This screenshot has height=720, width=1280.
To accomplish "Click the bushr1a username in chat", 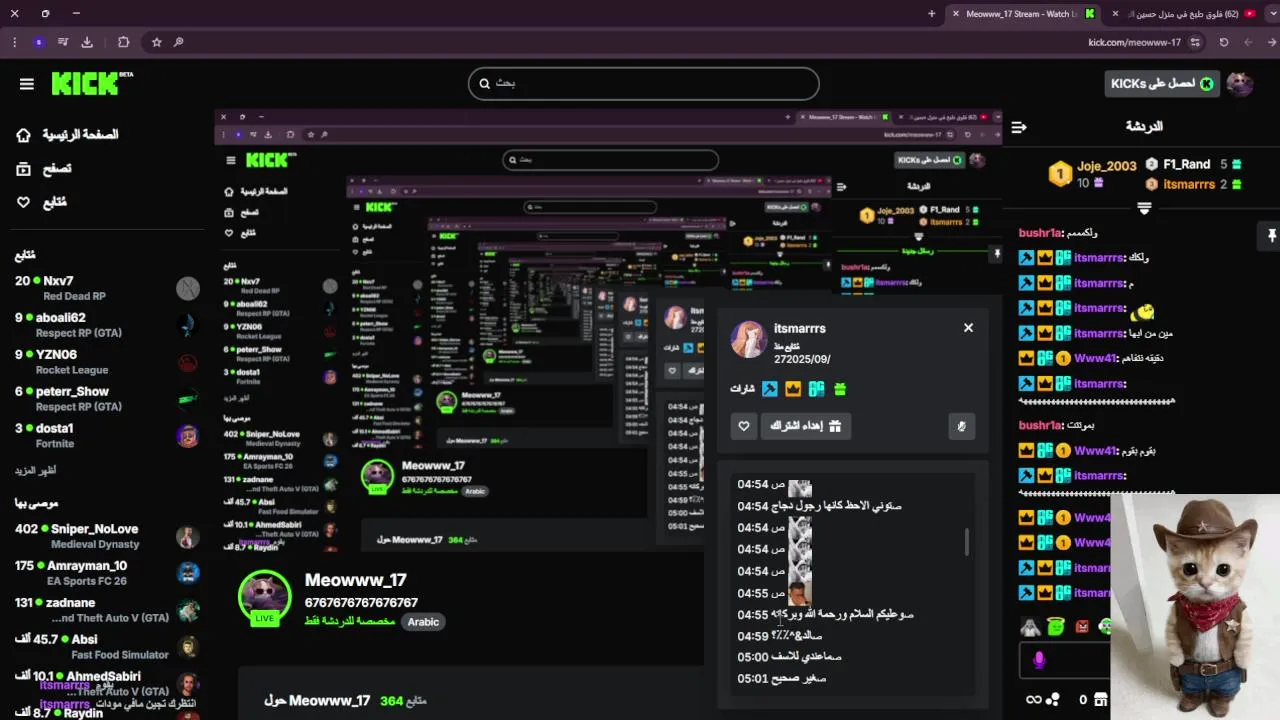I will [x=1040, y=233].
